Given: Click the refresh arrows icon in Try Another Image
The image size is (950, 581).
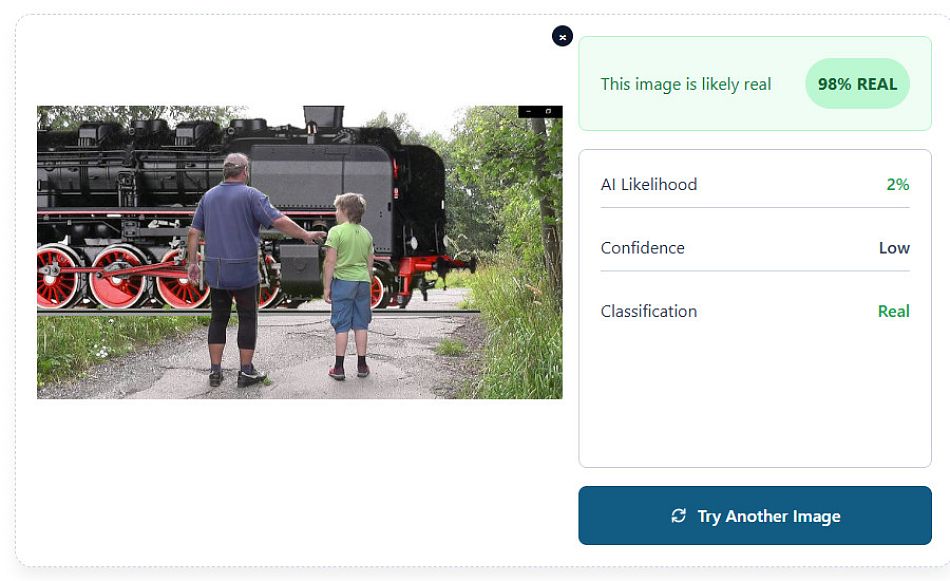Looking at the screenshot, I should [679, 516].
